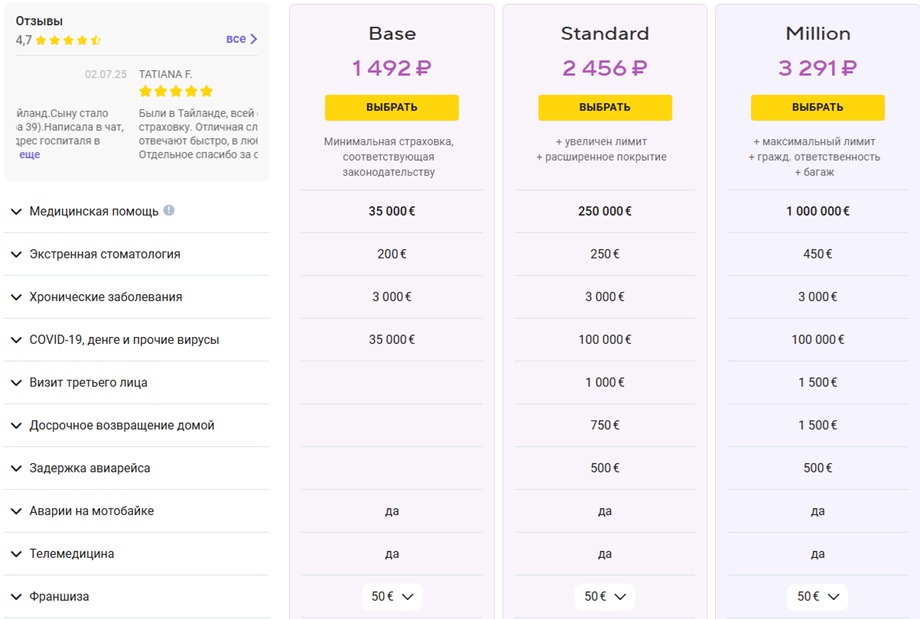Expand the Визит третьего лица row
Viewport: 920px width, 619px height.
[x=136, y=383]
